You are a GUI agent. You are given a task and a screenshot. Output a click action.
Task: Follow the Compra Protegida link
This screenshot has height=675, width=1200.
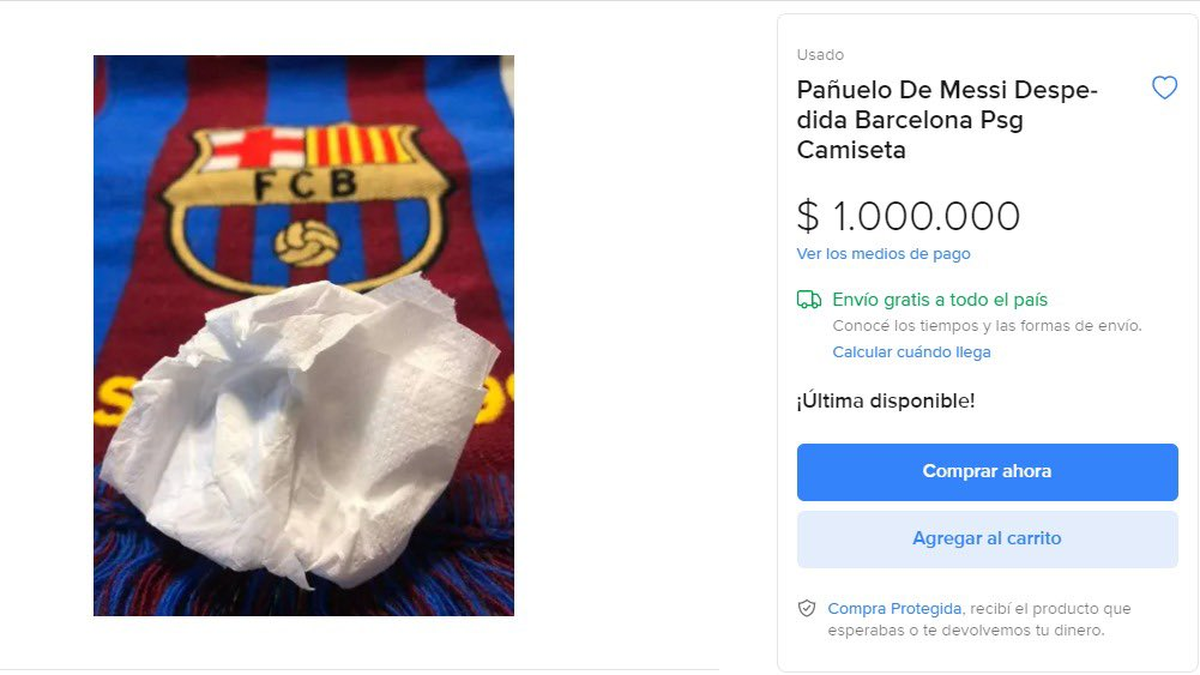pyautogui.click(x=894, y=608)
